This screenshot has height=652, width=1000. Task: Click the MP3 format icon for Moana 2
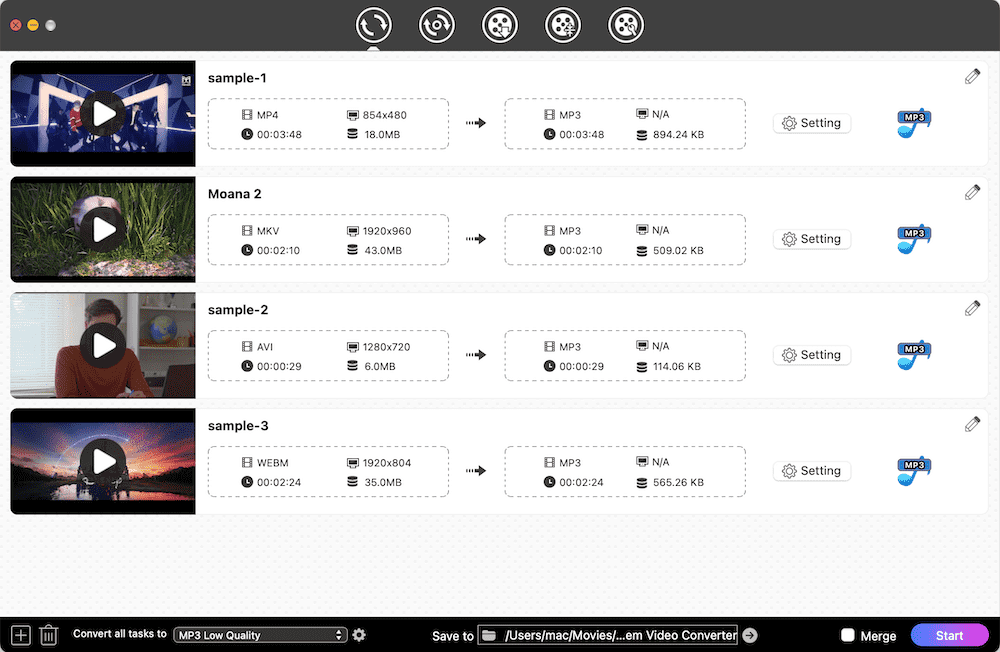pos(914,239)
